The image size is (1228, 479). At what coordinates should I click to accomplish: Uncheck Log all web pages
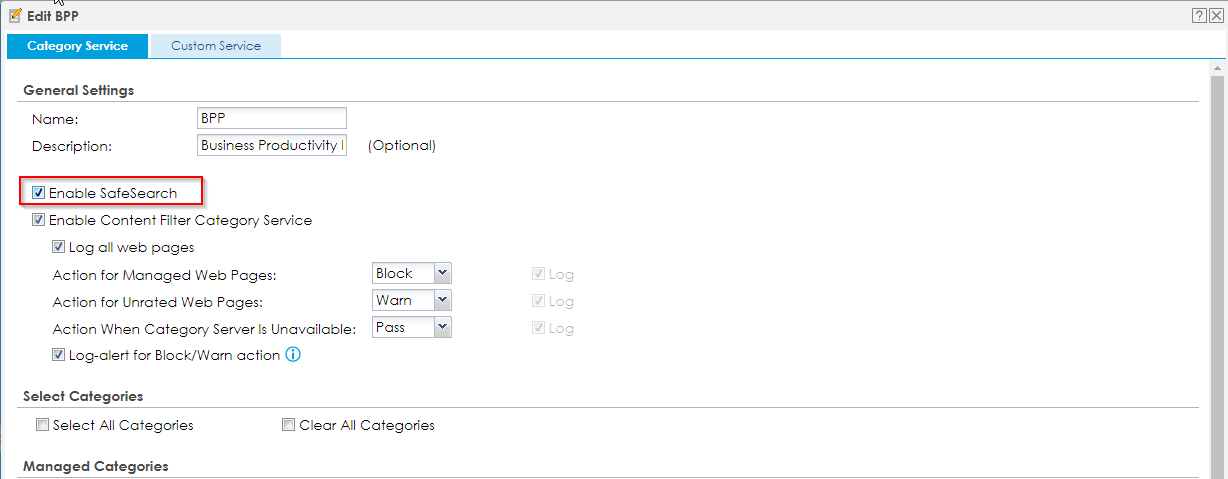(59, 247)
